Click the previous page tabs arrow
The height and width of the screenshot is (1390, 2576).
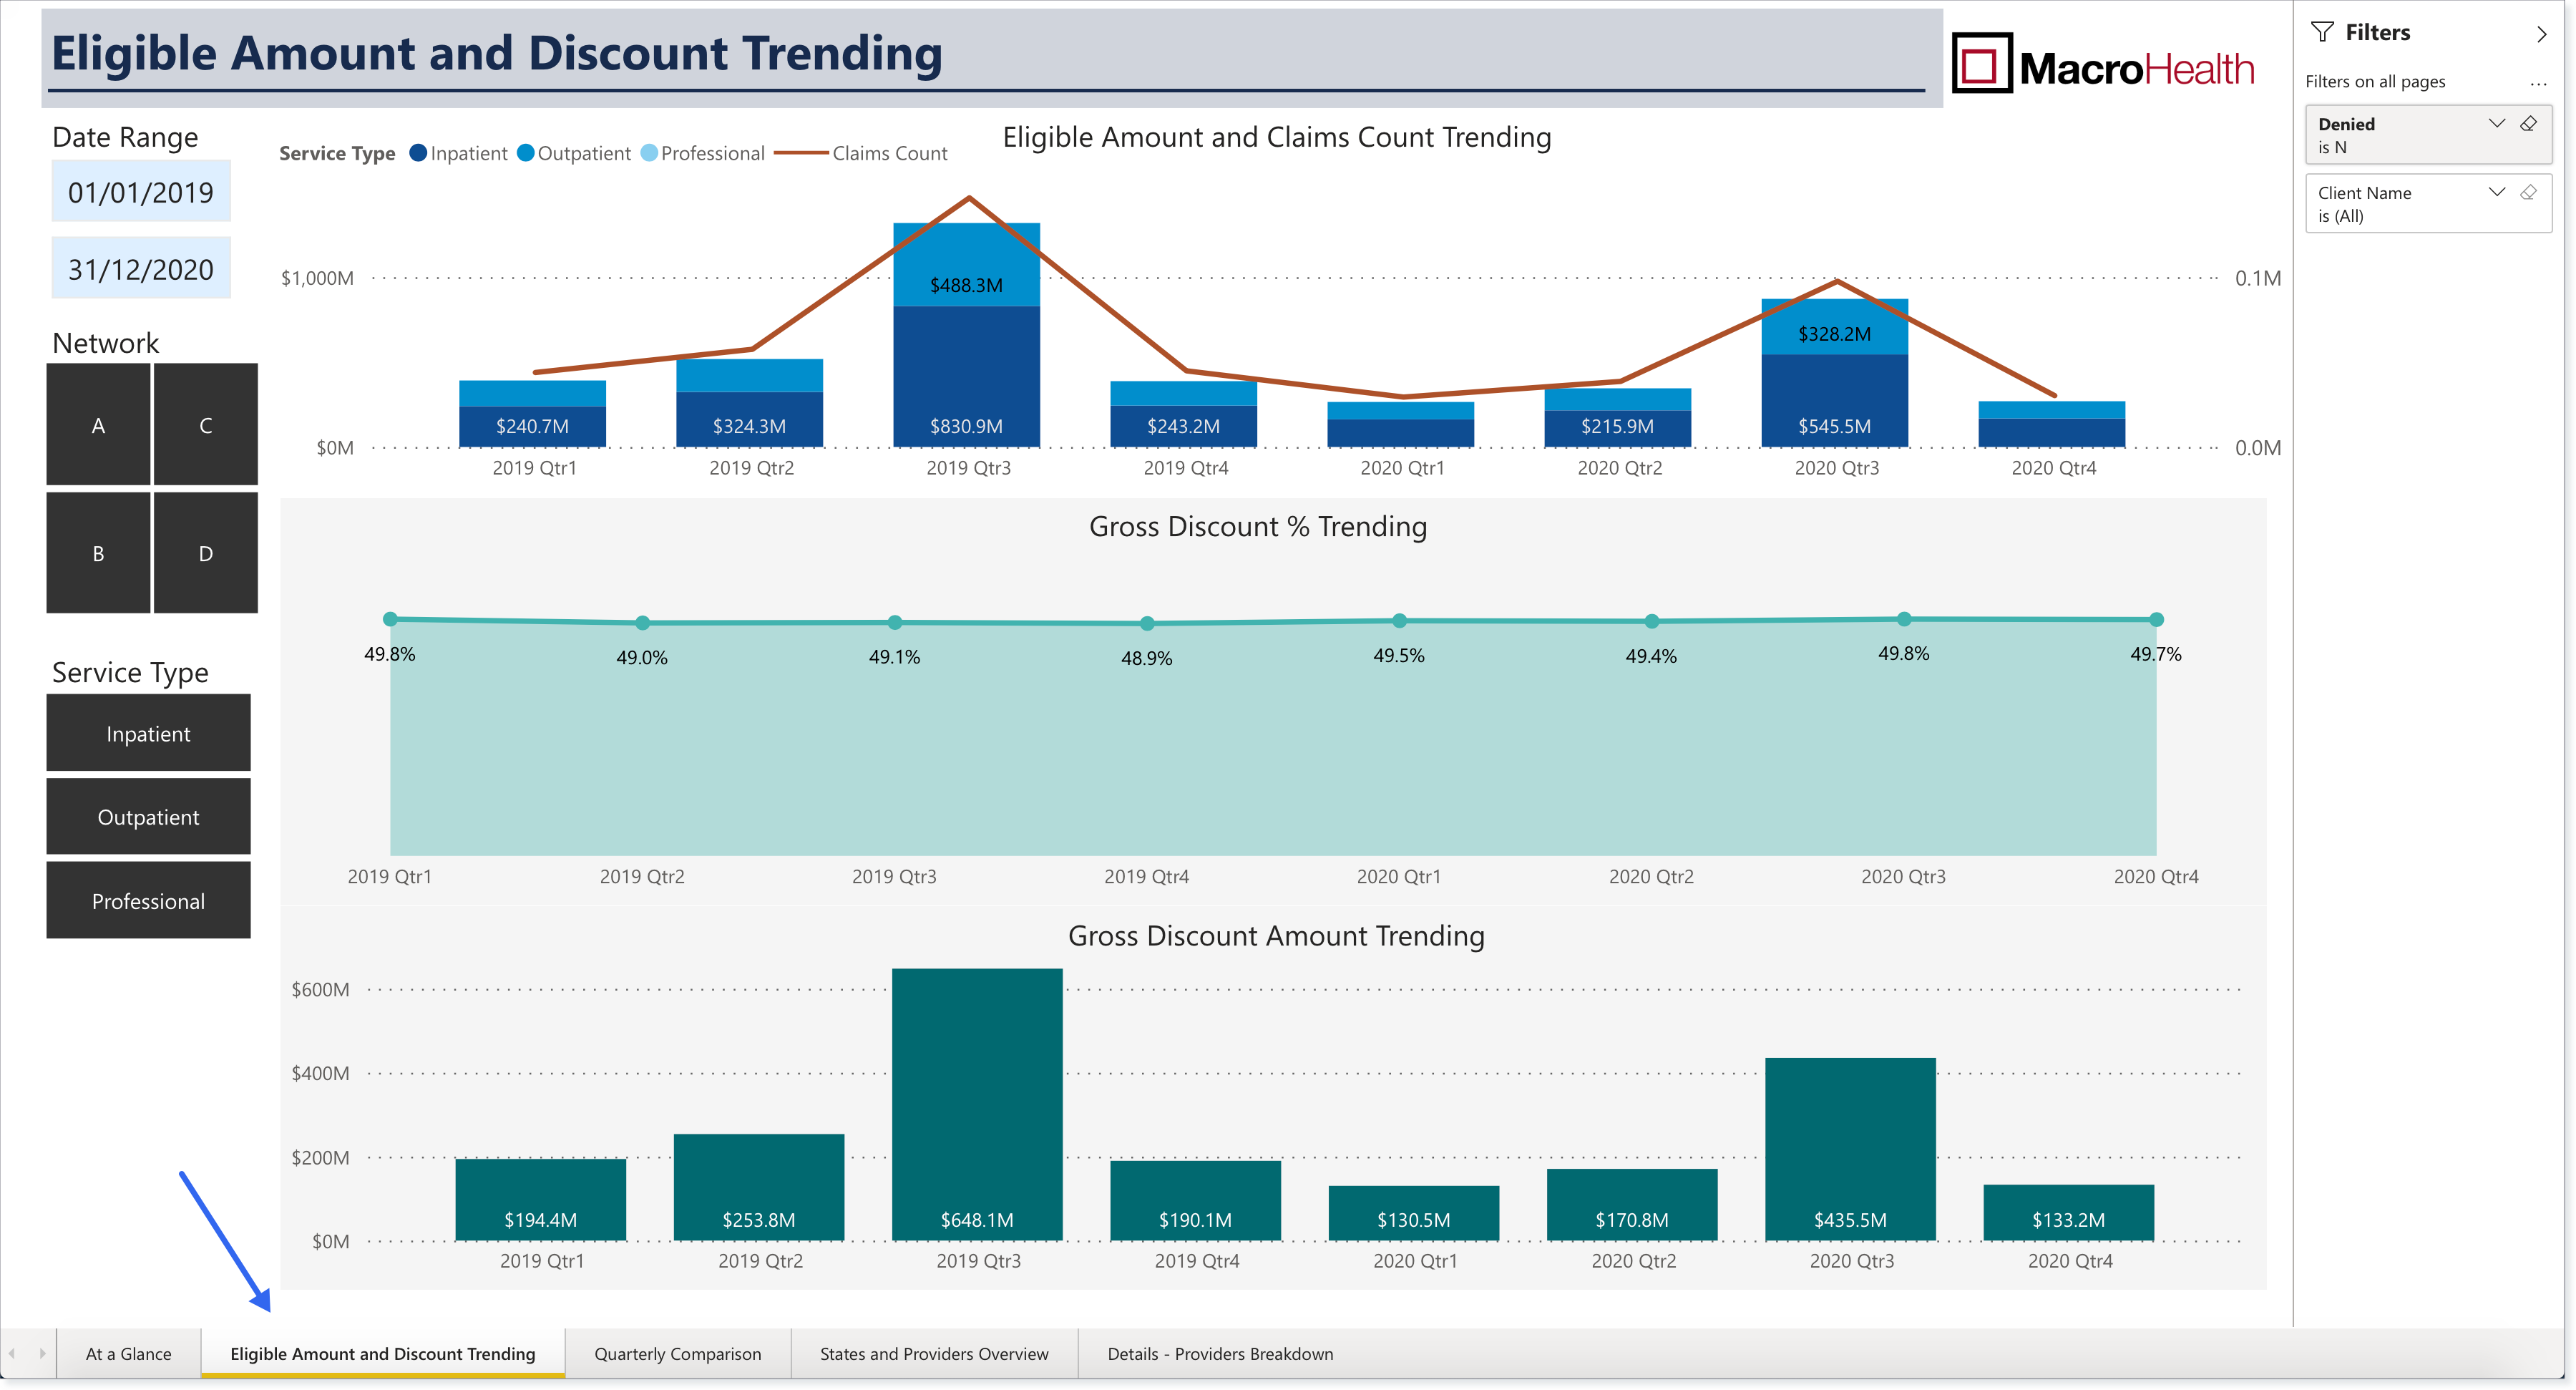[x=13, y=1353]
